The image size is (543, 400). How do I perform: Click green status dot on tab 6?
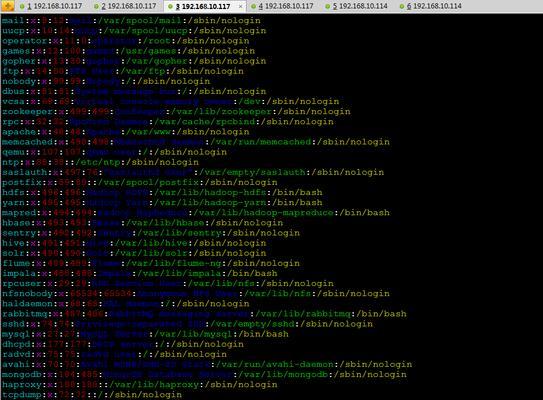click(402, 7)
